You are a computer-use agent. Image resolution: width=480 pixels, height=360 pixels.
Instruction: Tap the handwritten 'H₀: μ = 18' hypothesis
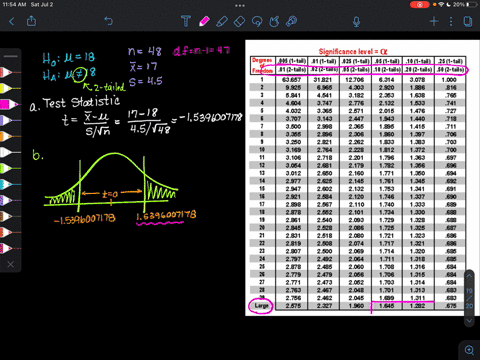pos(68,58)
